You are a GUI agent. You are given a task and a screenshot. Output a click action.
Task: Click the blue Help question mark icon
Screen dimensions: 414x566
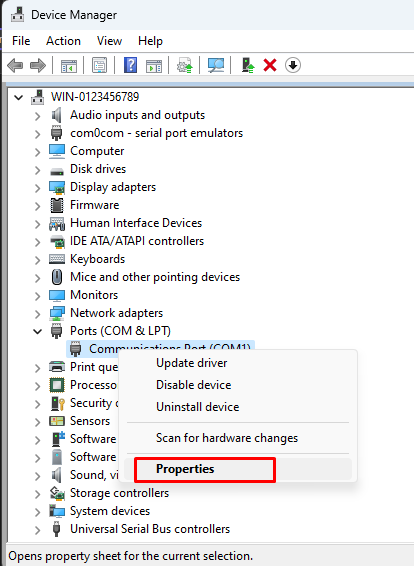coord(130,65)
